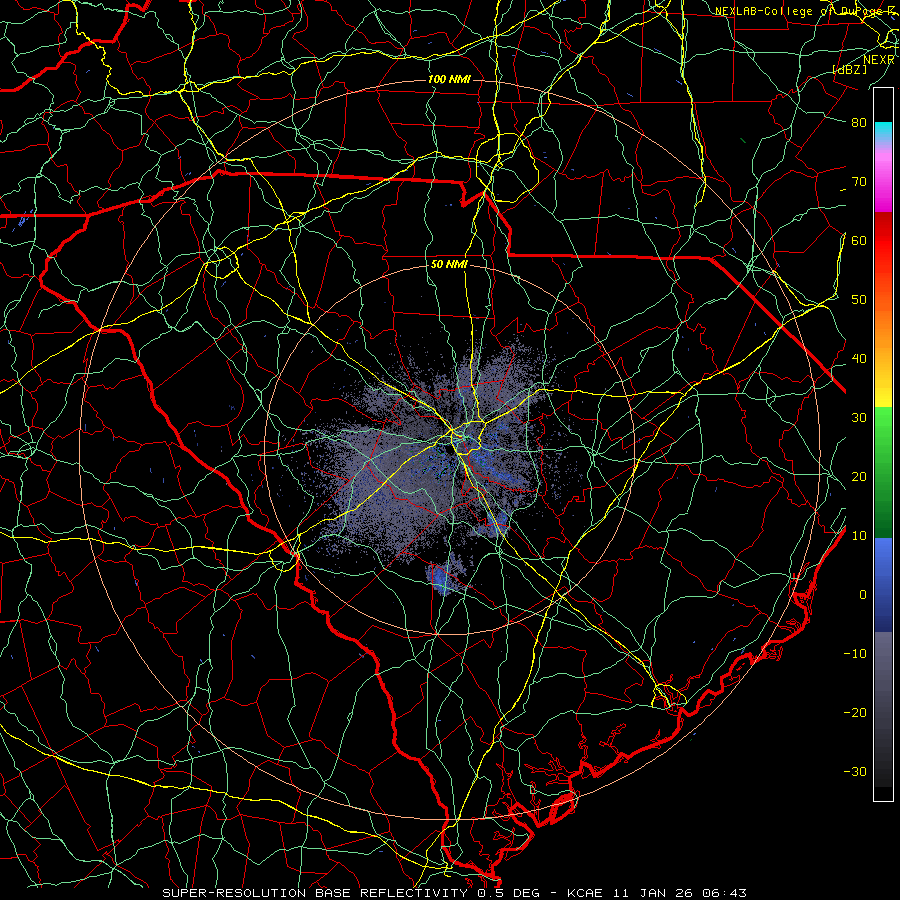Click the 80 value on the dBZ scale
Image resolution: width=900 pixels, height=900 pixels.
859,122
